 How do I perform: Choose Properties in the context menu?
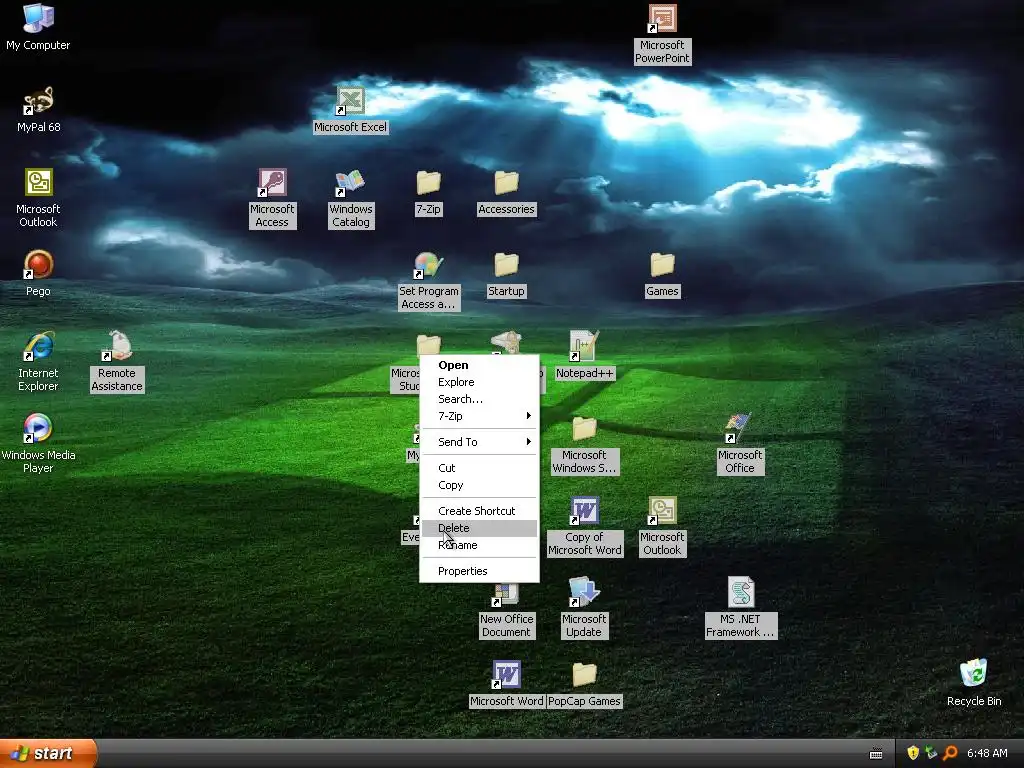(x=479, y=571)
